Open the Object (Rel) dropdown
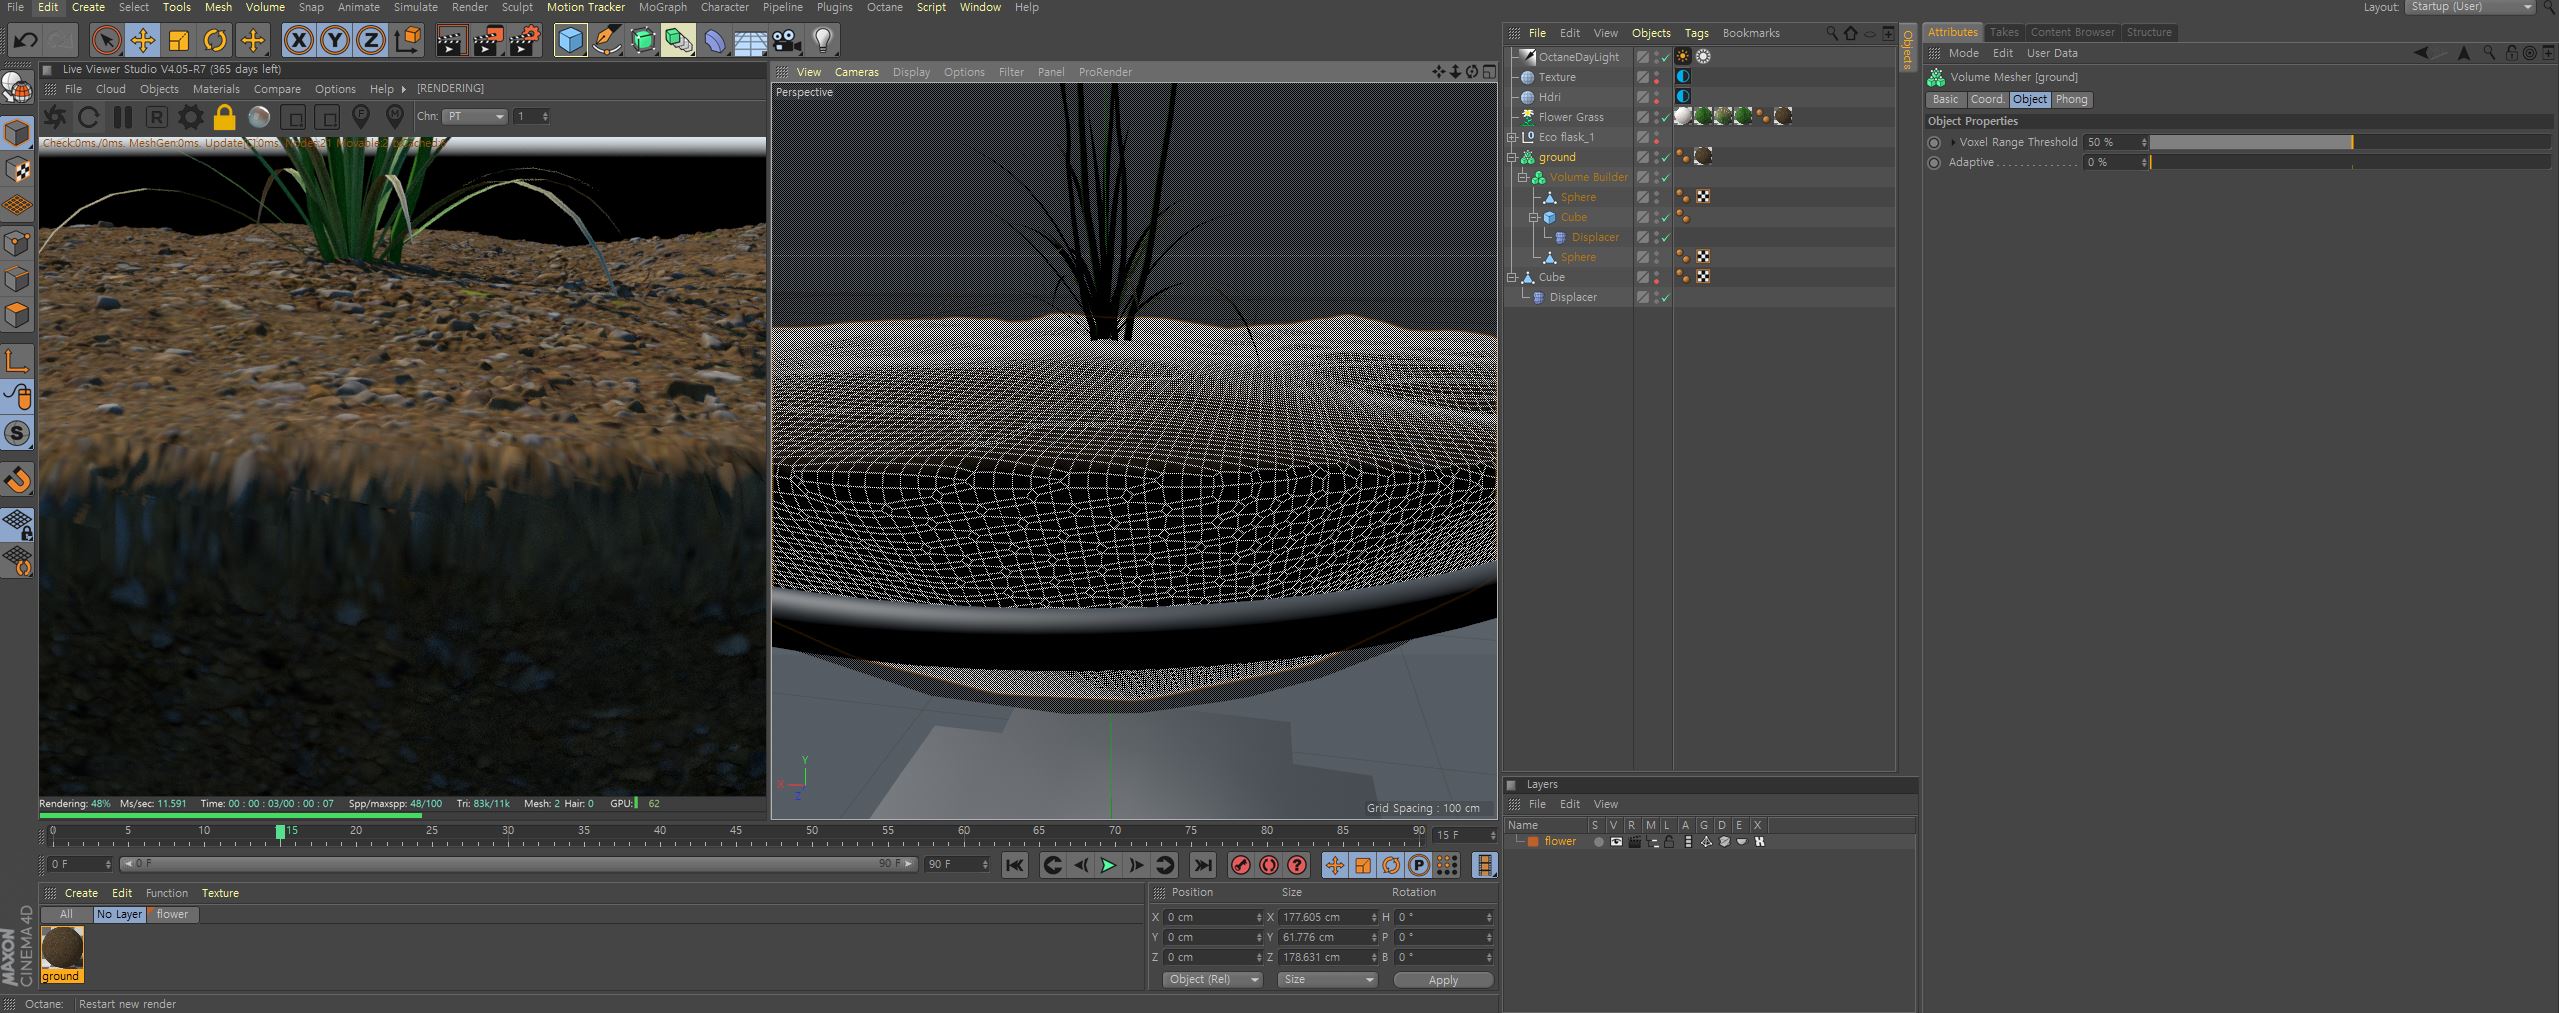 click(x=1213, y=980)
